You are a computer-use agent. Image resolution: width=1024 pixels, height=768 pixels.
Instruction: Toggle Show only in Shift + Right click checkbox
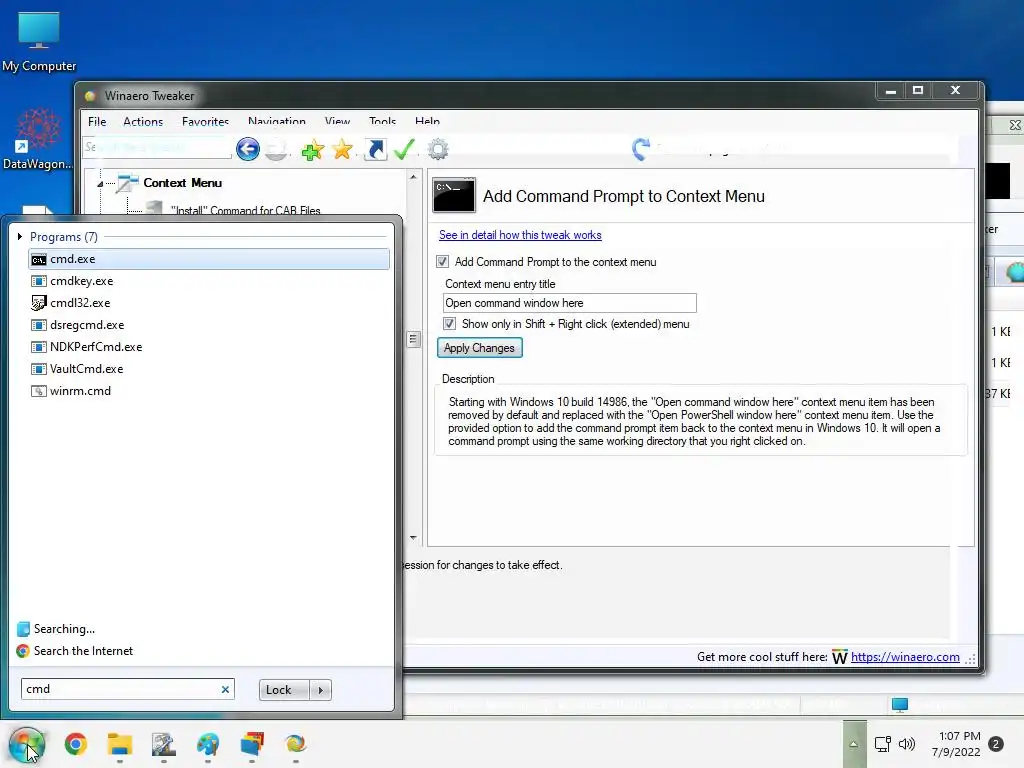pyautogui.click(x=449, y=324)
